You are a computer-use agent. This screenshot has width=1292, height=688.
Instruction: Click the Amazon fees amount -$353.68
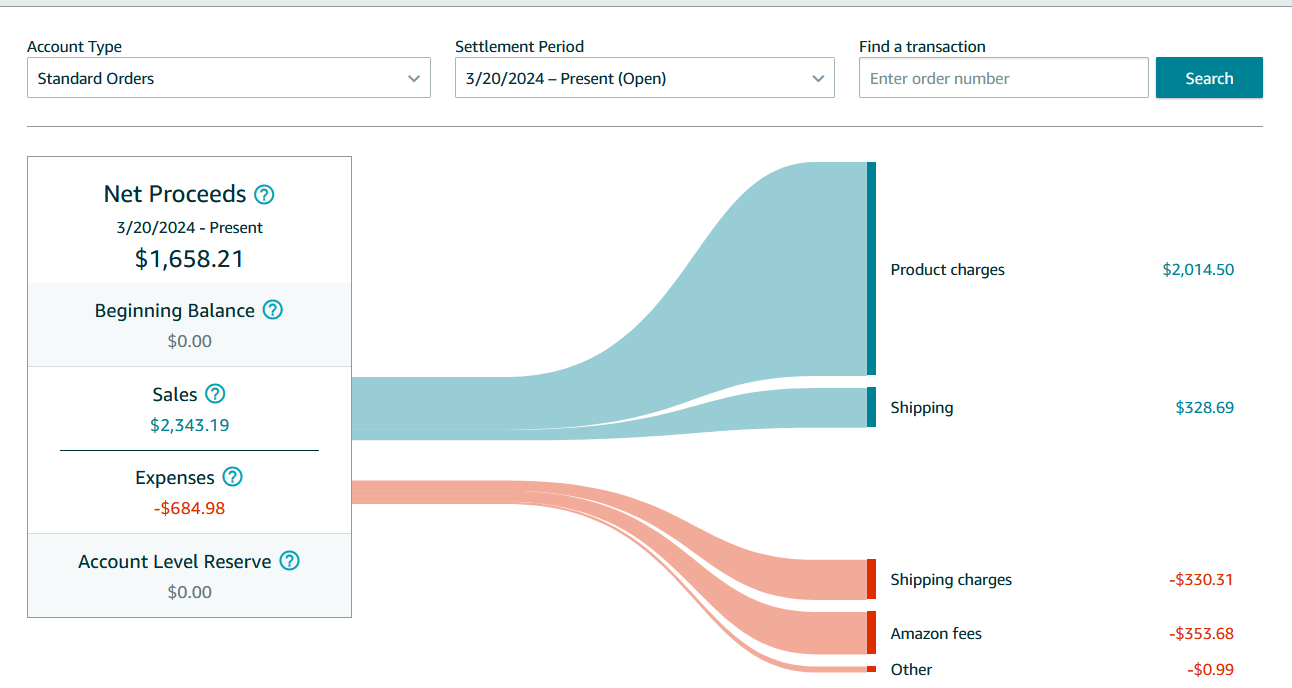1201,634
